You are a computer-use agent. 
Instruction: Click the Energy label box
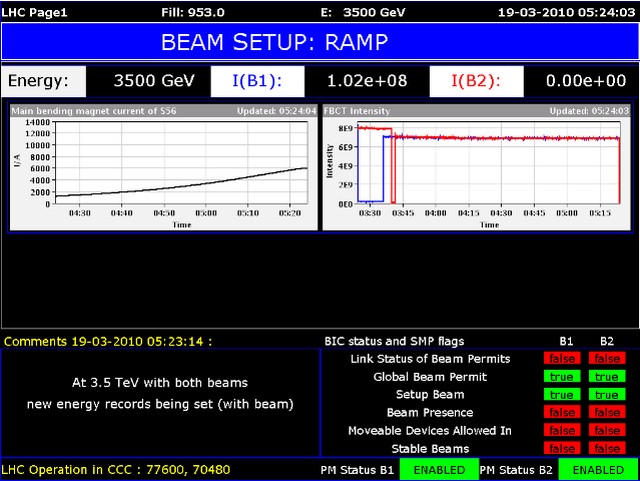[43, 81]
